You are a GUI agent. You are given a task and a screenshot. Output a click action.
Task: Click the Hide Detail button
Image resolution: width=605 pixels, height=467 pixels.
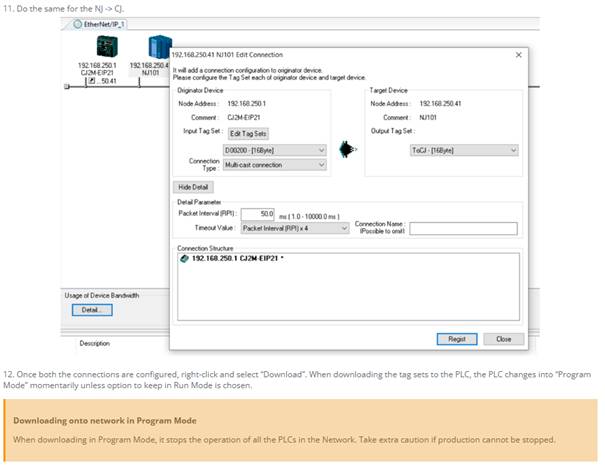(x=193, y=187)
